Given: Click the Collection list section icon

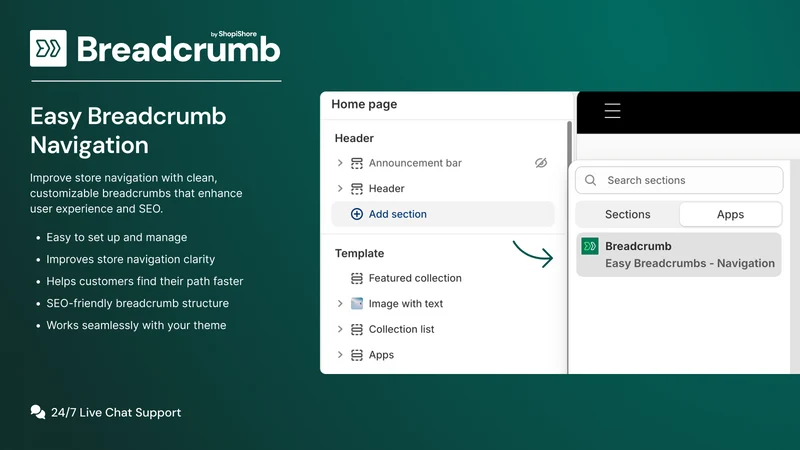Looking at the screenshot, I should click(357, 329).
